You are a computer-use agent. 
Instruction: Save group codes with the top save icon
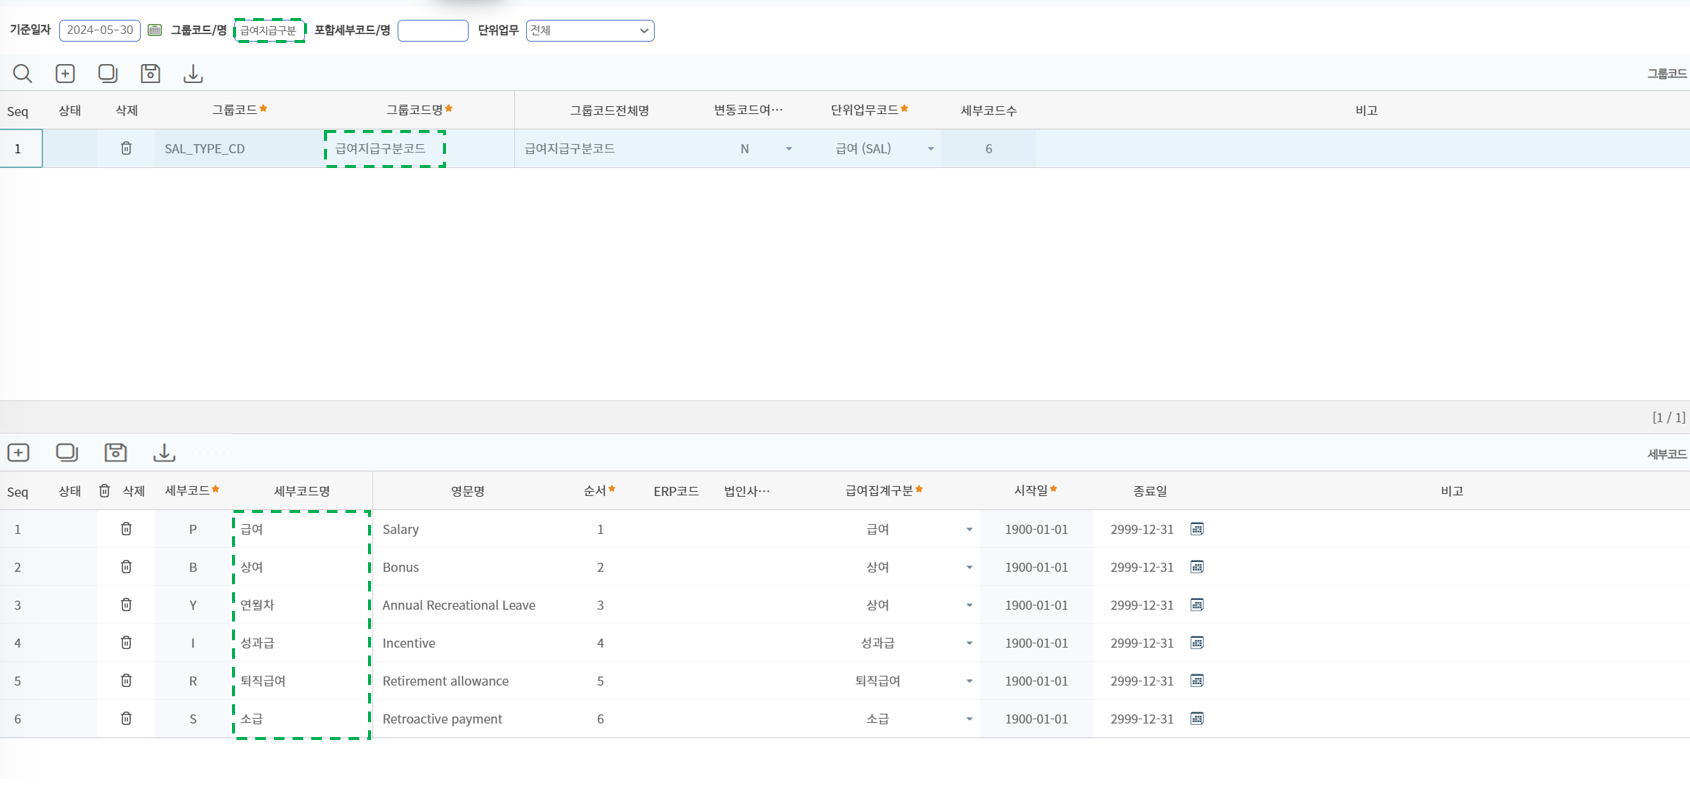150,73
